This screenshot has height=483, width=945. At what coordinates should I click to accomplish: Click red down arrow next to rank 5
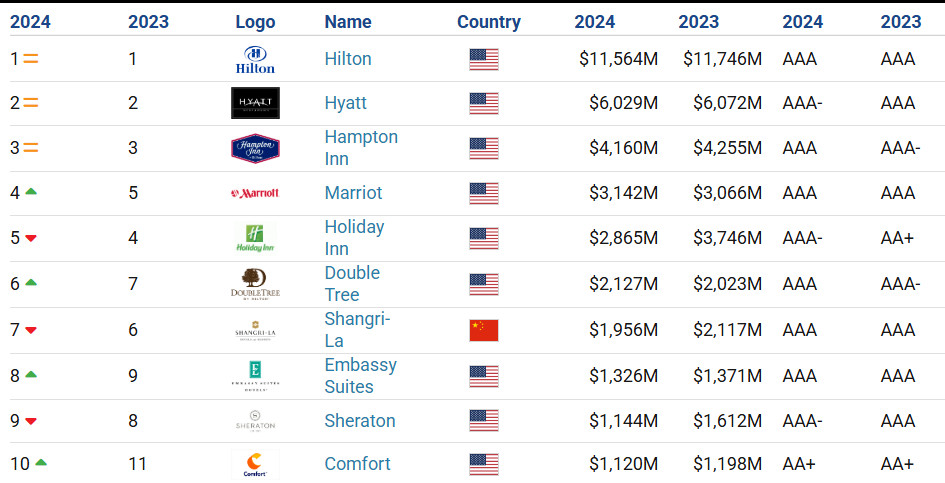click(31, 238)
